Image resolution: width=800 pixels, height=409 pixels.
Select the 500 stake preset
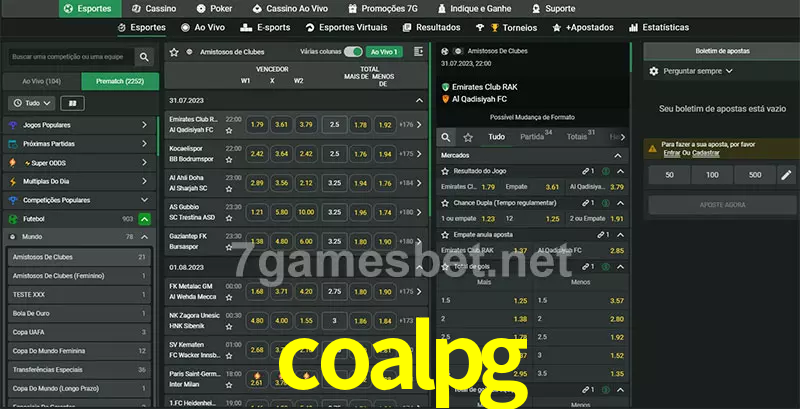[x=755, y=175]
